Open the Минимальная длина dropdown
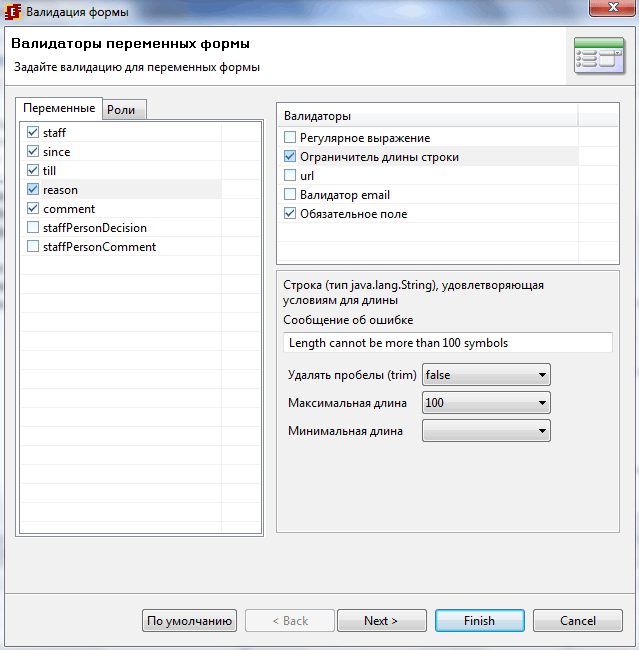639x650 pixels. pyautogui.click(x=486, y=431)
